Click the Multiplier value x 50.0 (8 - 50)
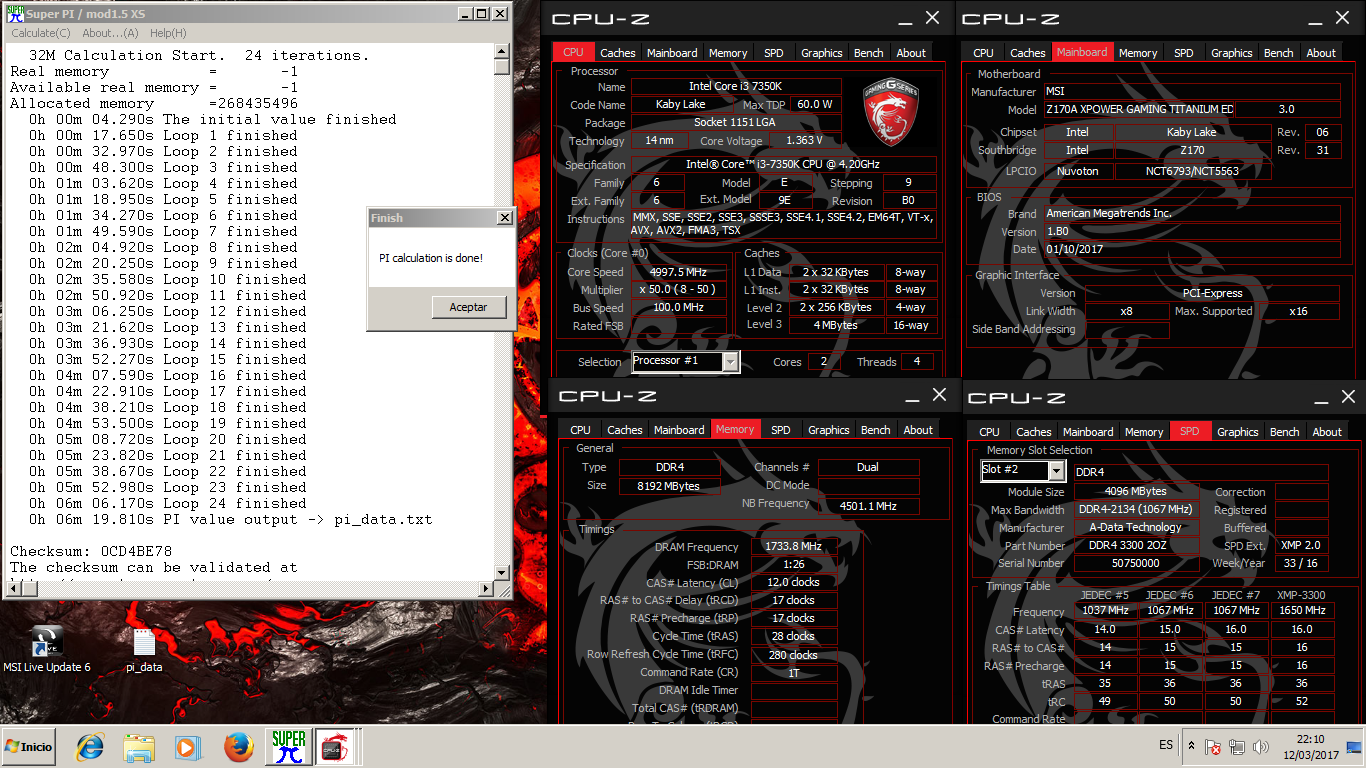Image resolution: width=1366 pixels, height=768 pixels. (677, 290)
